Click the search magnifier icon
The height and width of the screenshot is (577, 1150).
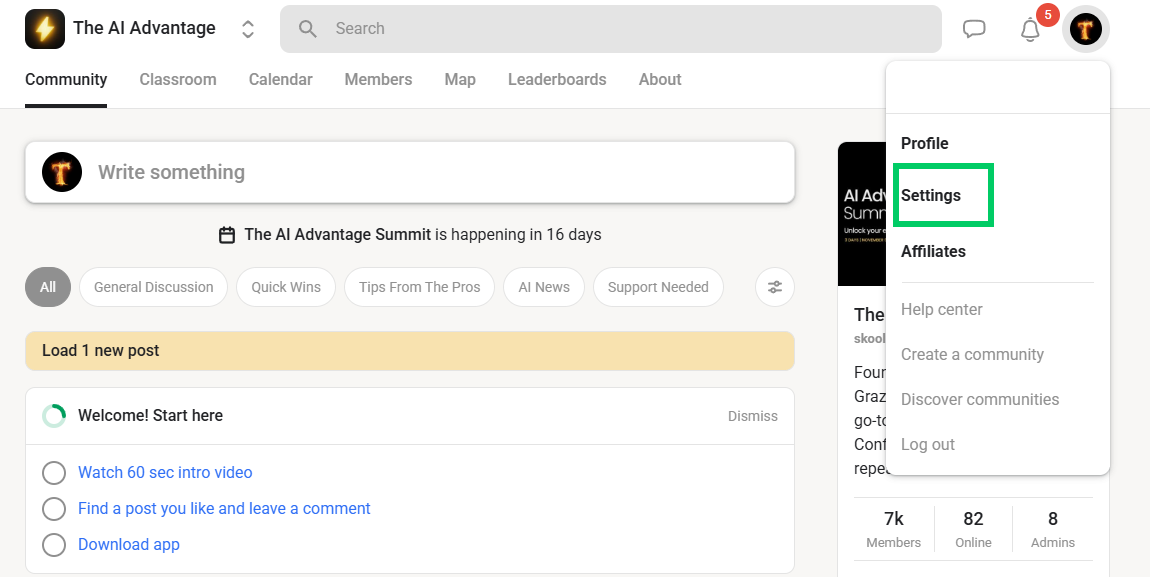point(308,29)
